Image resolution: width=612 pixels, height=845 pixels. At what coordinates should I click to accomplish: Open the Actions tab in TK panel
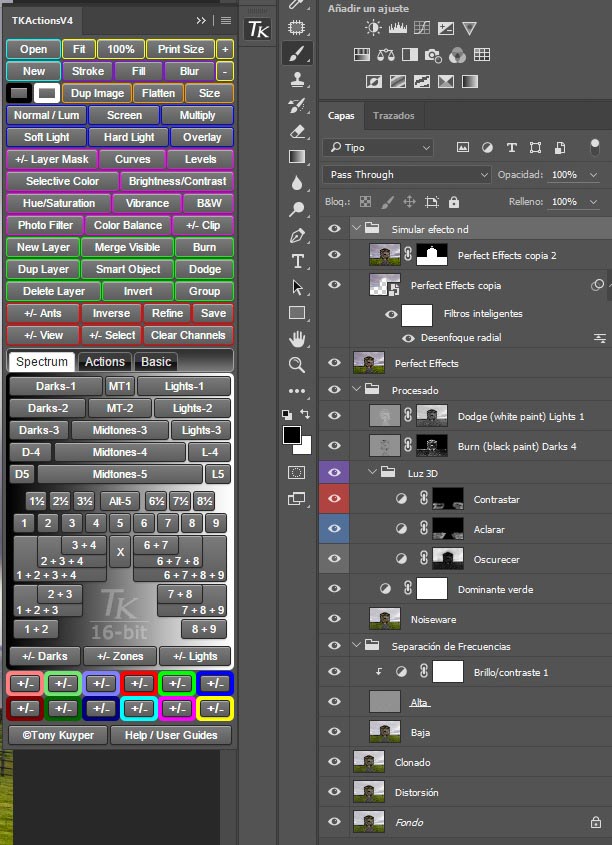pos(104,362)
